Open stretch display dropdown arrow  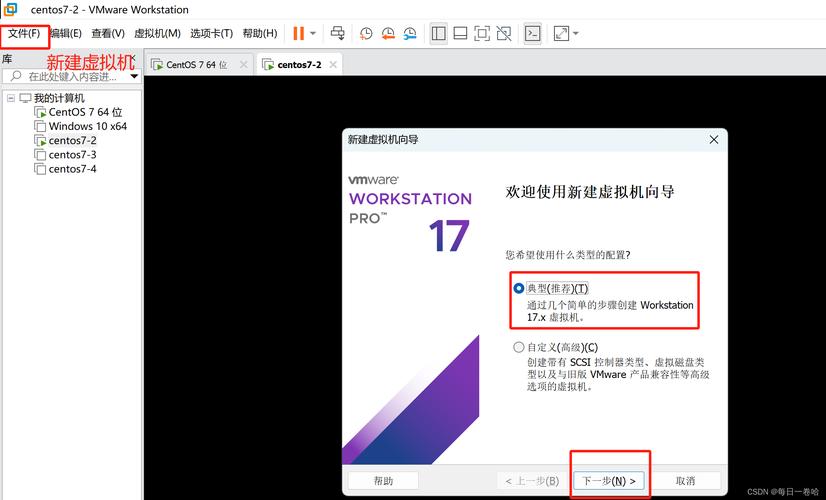pyautogui.click(x=576, y=34)
